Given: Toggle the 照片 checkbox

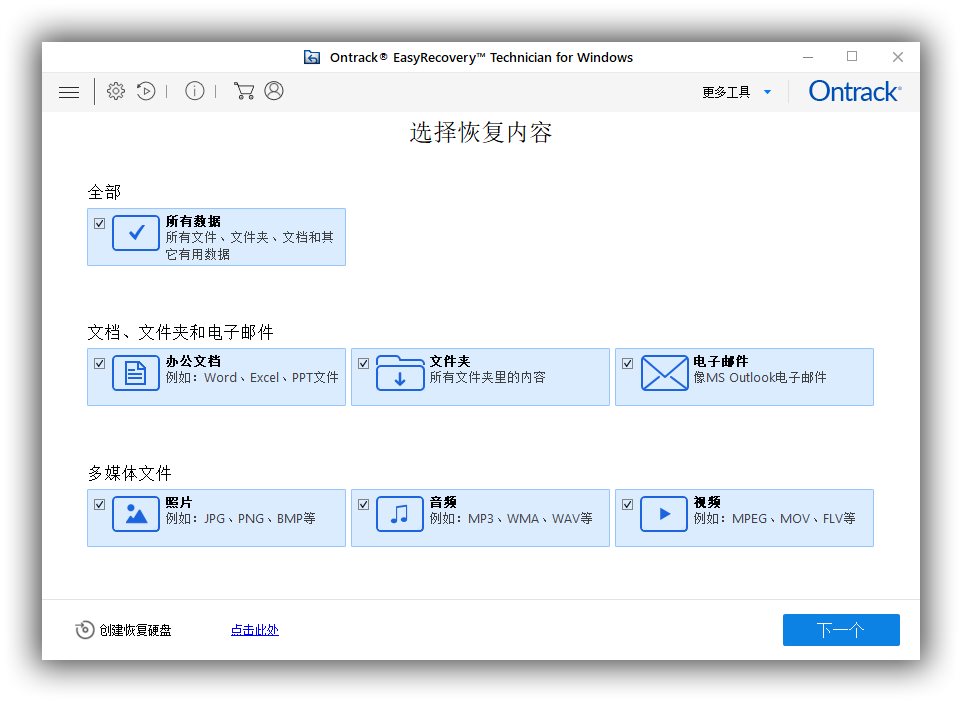Looking at the screenshot, I should click(99, 504).
